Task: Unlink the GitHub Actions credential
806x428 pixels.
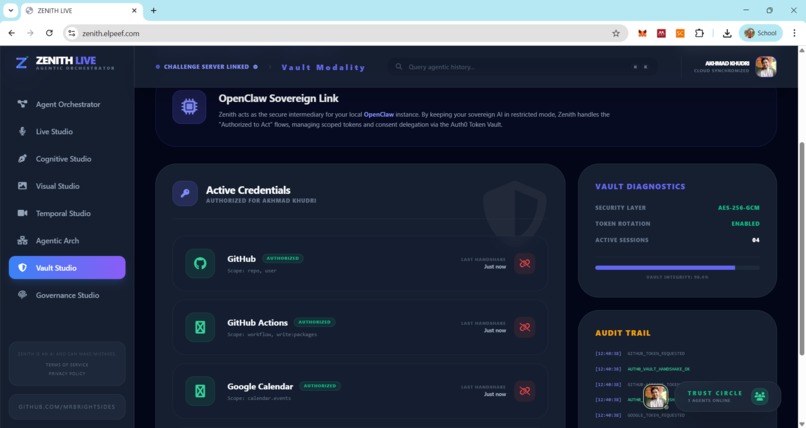Action: (x=524, y=327)
